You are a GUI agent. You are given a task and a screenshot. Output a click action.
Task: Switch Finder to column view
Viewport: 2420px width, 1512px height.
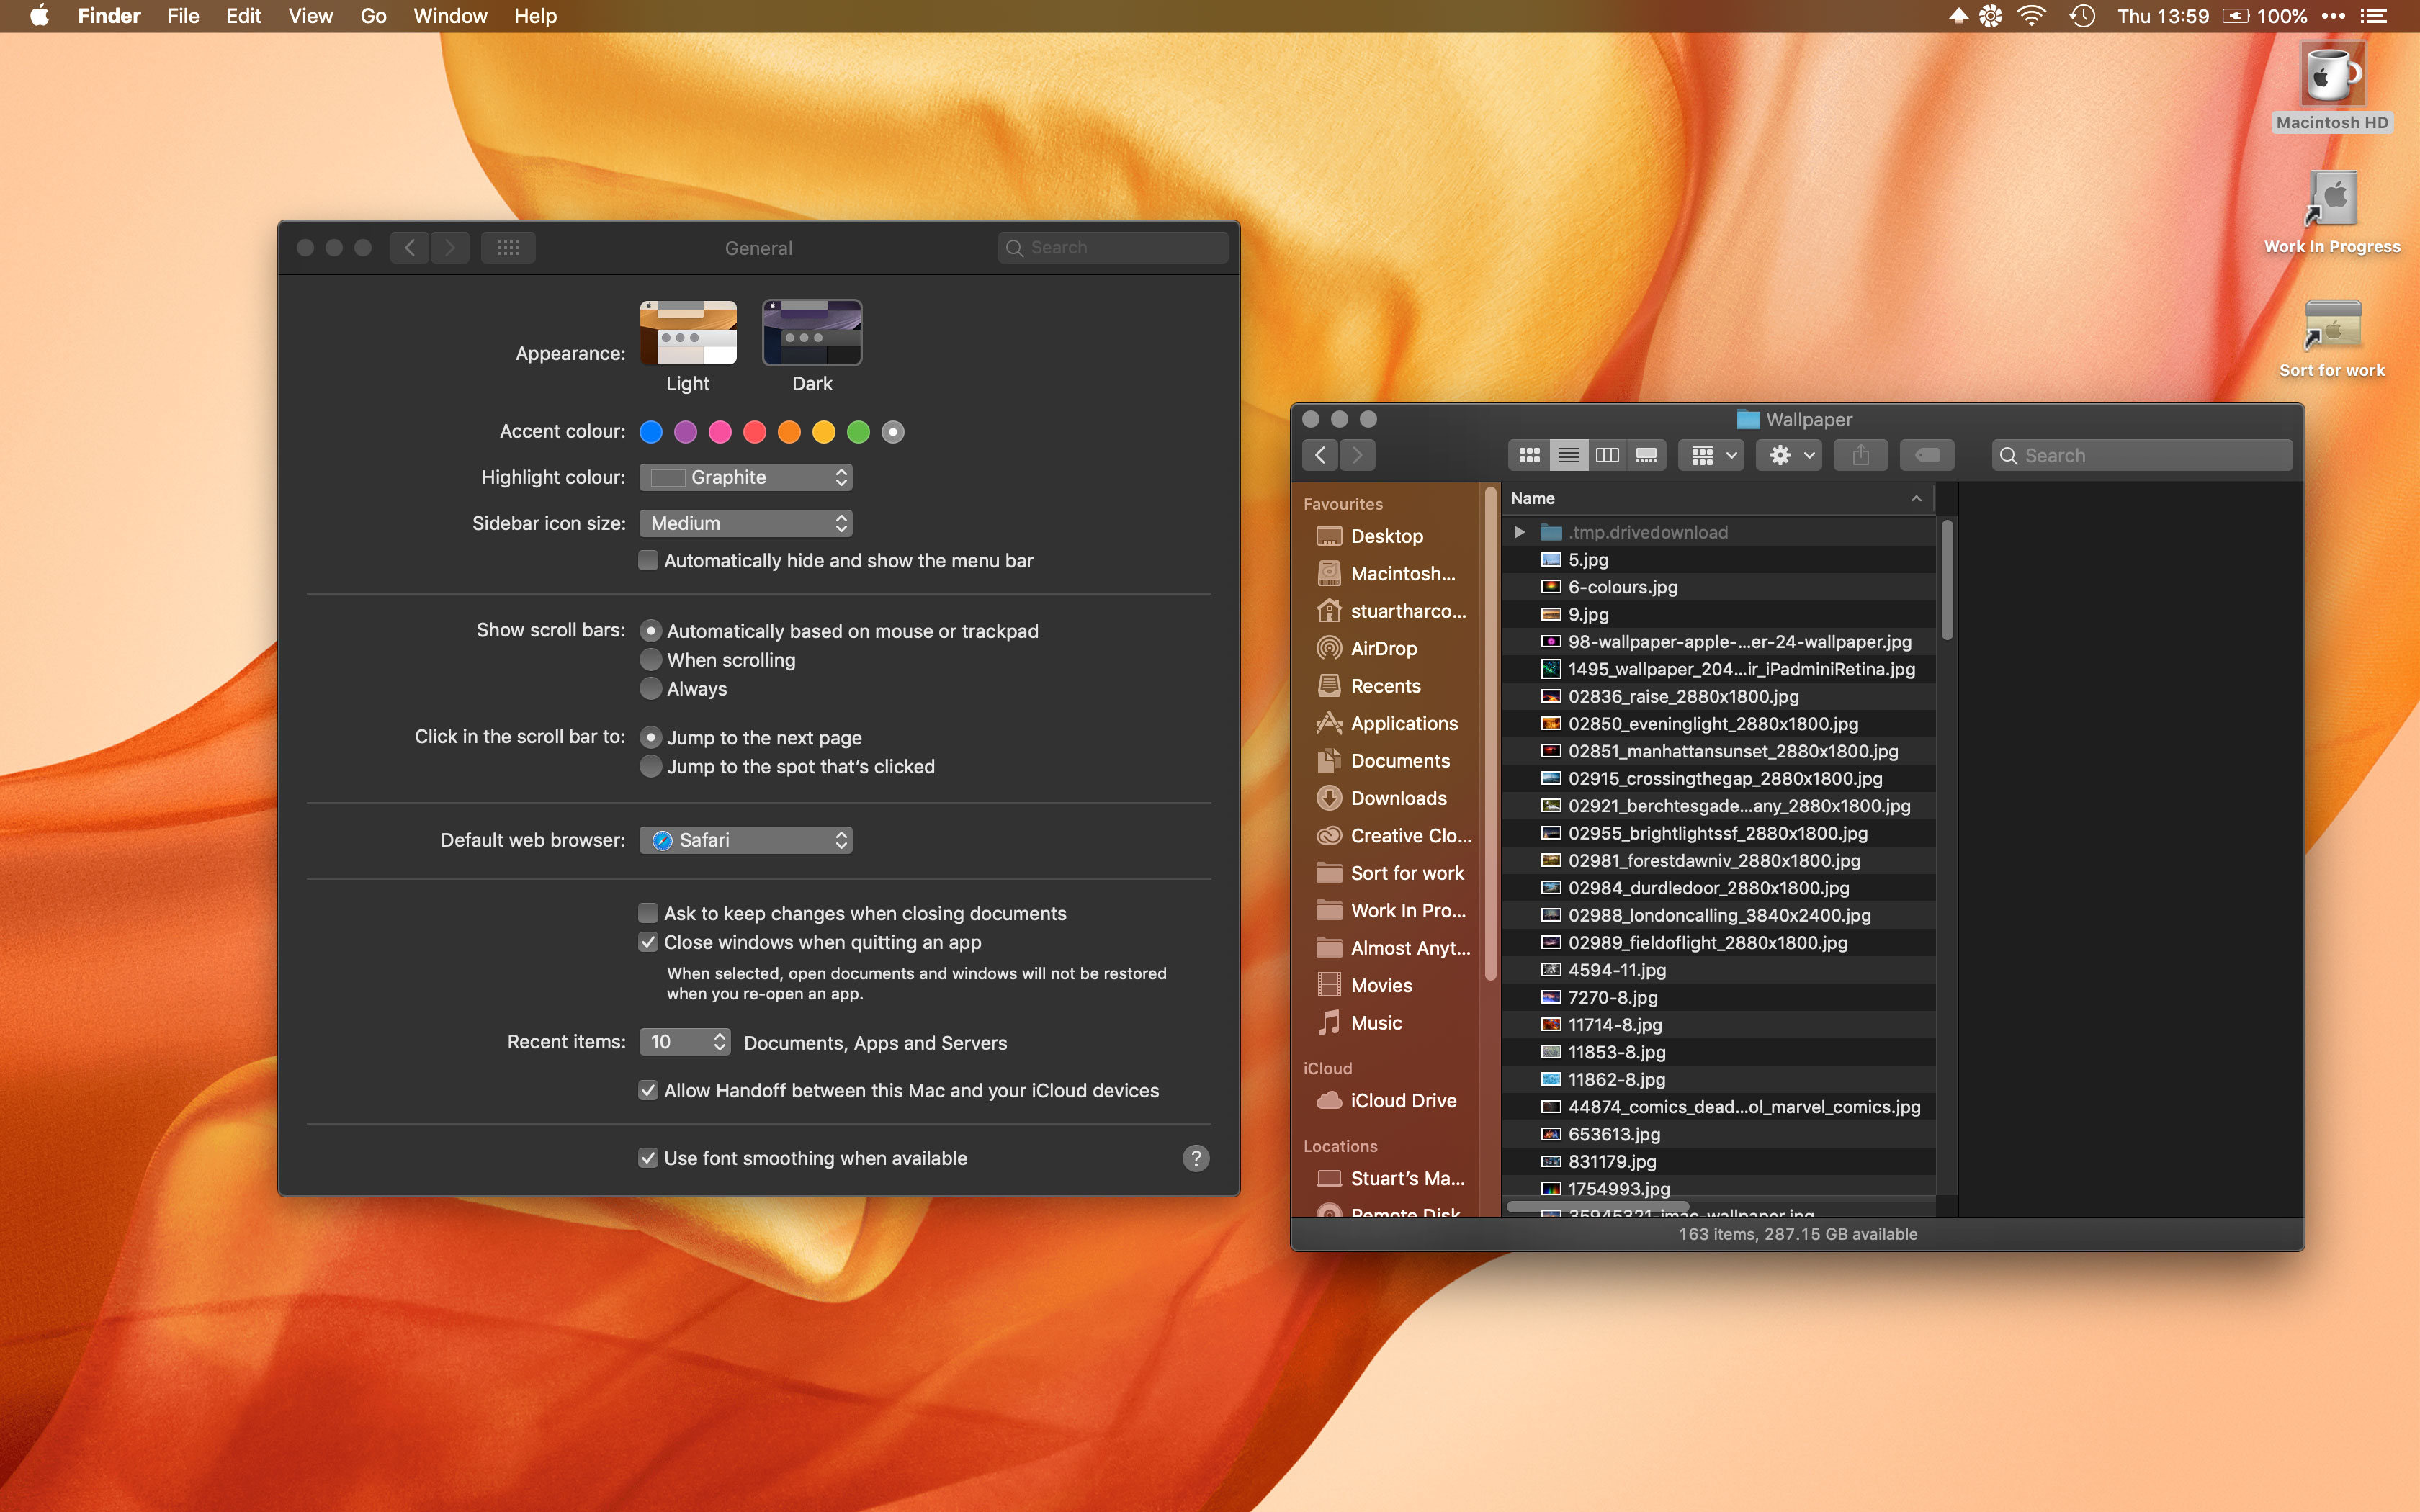tap(1607, 456)
